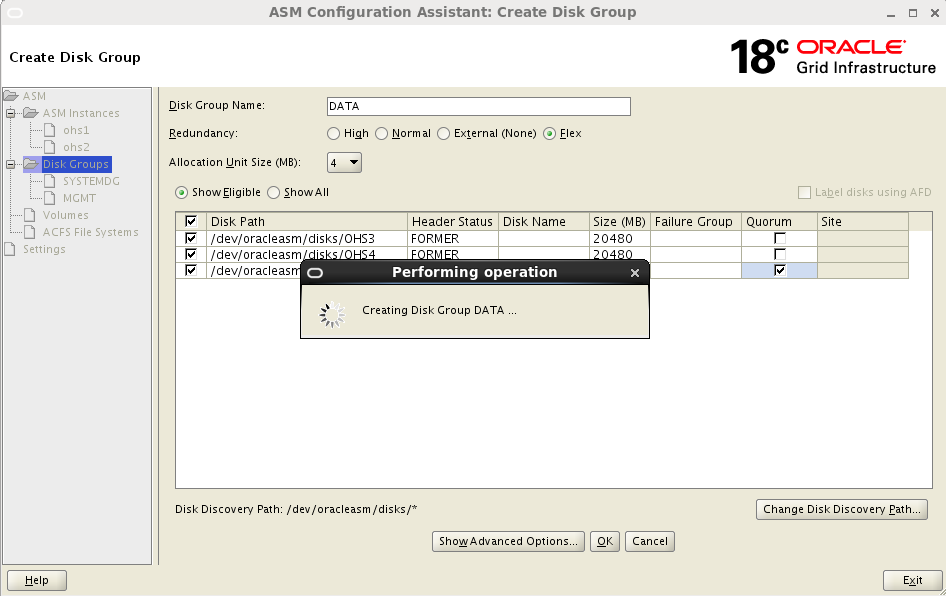
Task: Click the Disk Group Name input field
Action: pyautogui.click(x=478, y=106)
